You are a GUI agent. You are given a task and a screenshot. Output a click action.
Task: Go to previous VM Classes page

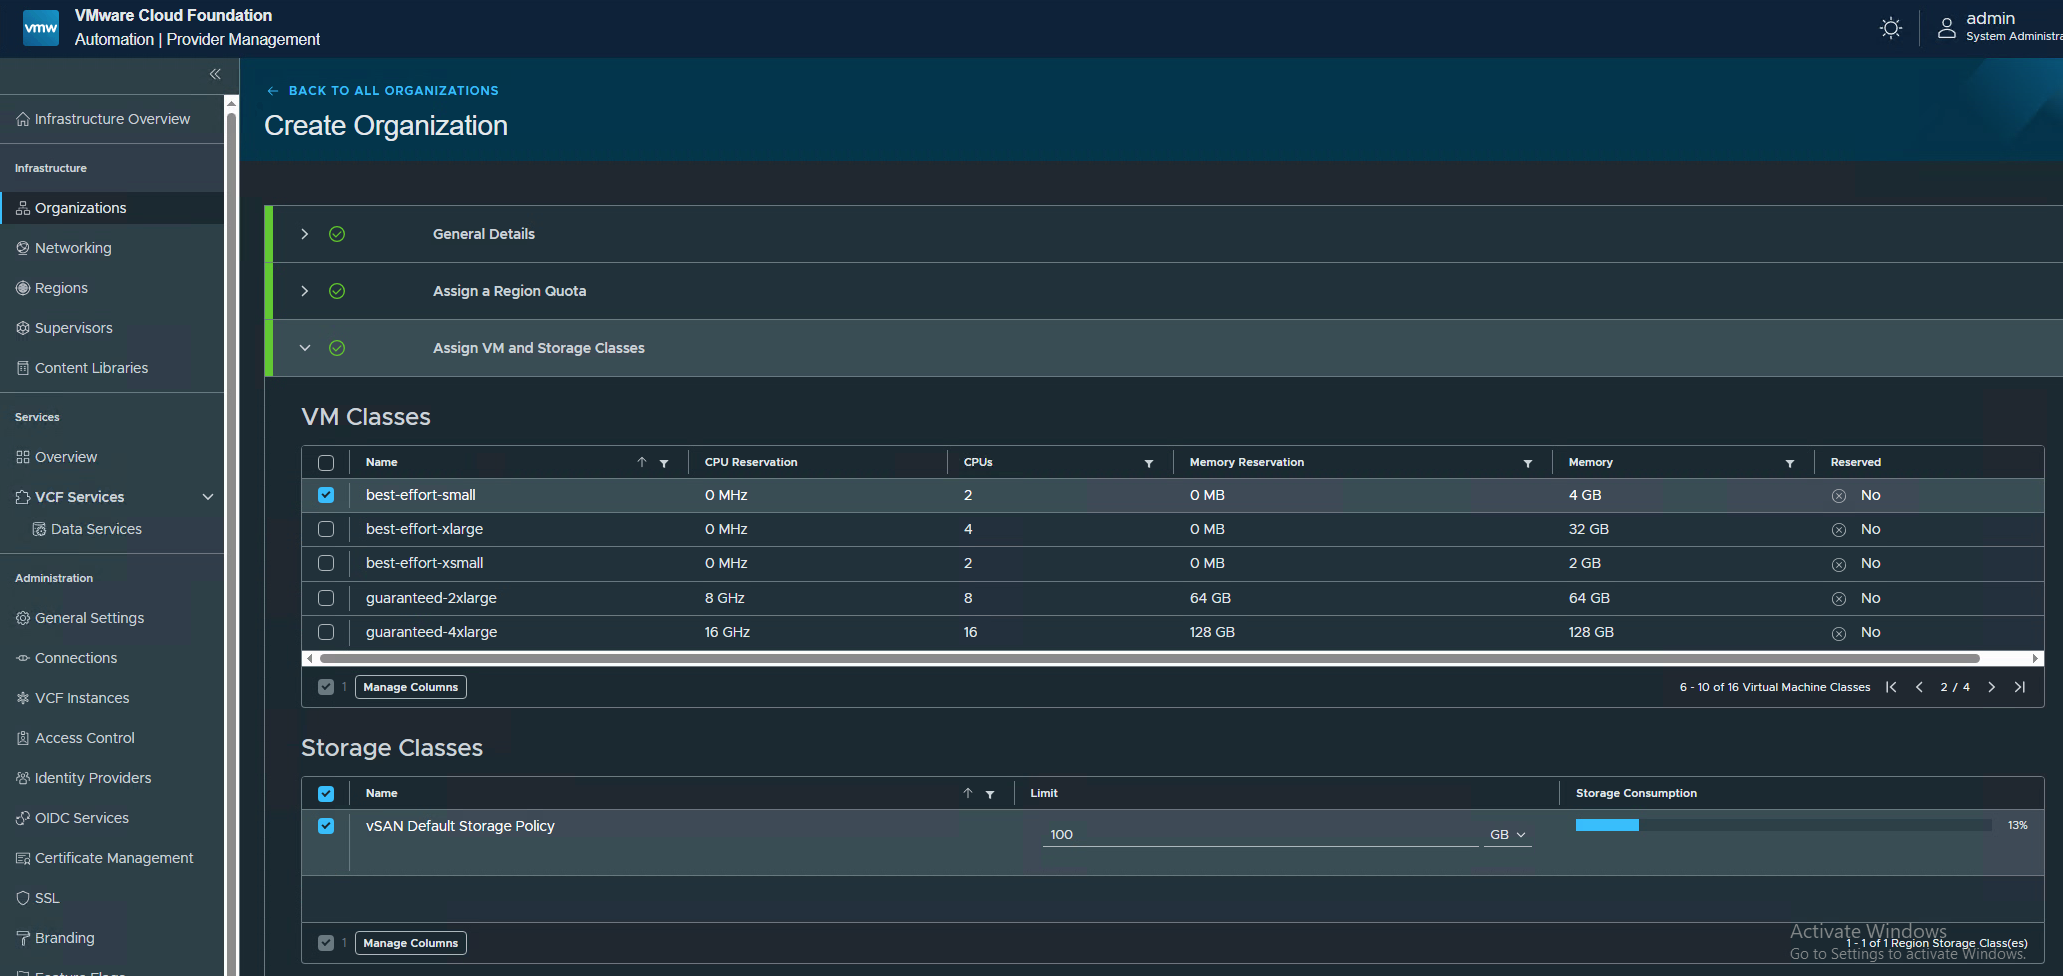click(x=1919, y=687)
